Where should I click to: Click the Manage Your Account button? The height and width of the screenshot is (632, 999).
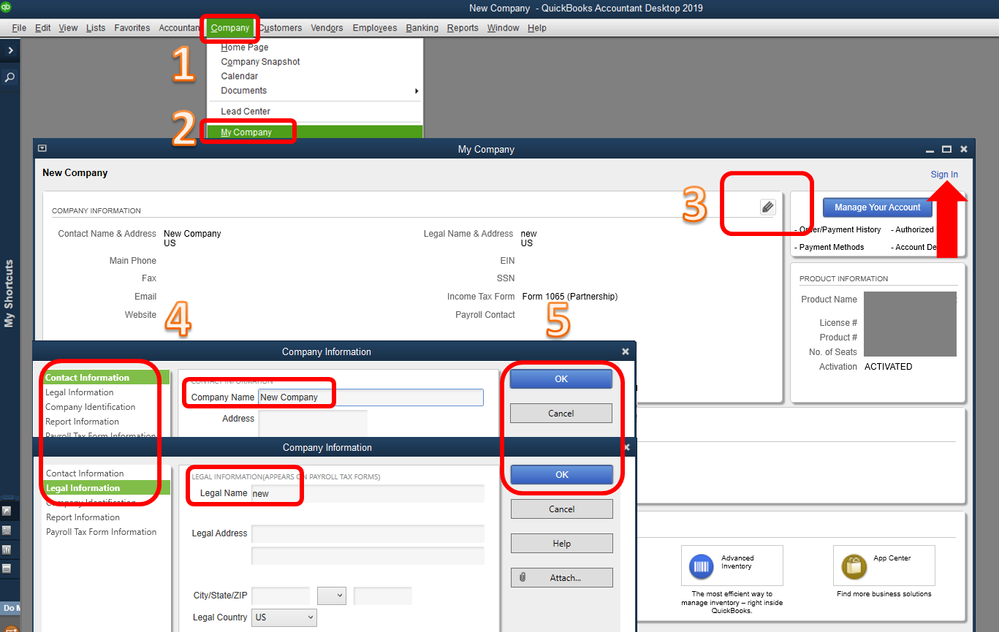coord(877,208)
